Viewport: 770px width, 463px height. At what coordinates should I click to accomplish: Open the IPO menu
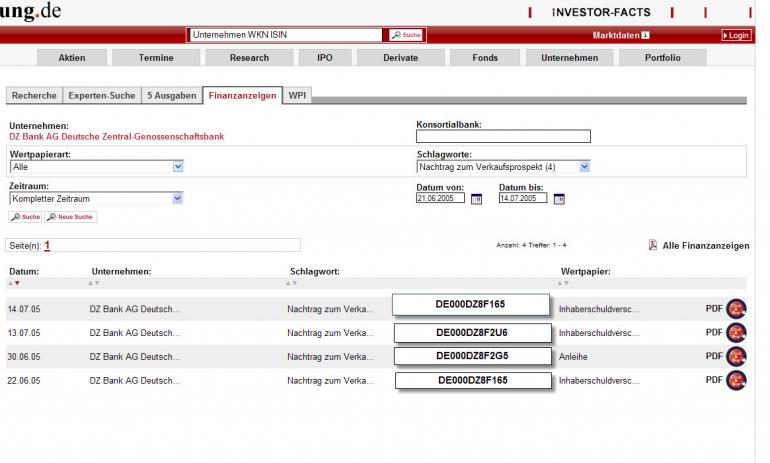325,57
